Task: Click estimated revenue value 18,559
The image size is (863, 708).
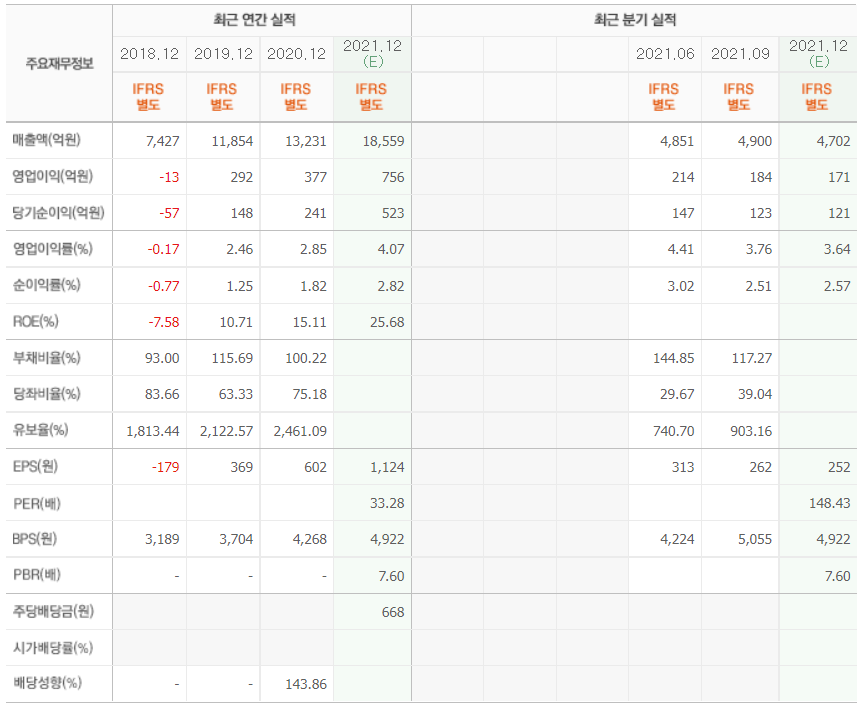Action: [x=384, y=141]
